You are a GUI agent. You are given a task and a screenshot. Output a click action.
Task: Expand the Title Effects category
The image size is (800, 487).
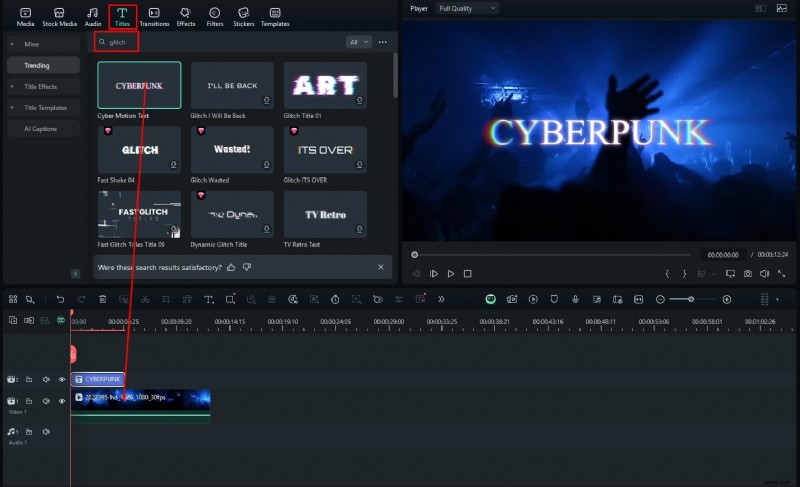coord(43,87)
